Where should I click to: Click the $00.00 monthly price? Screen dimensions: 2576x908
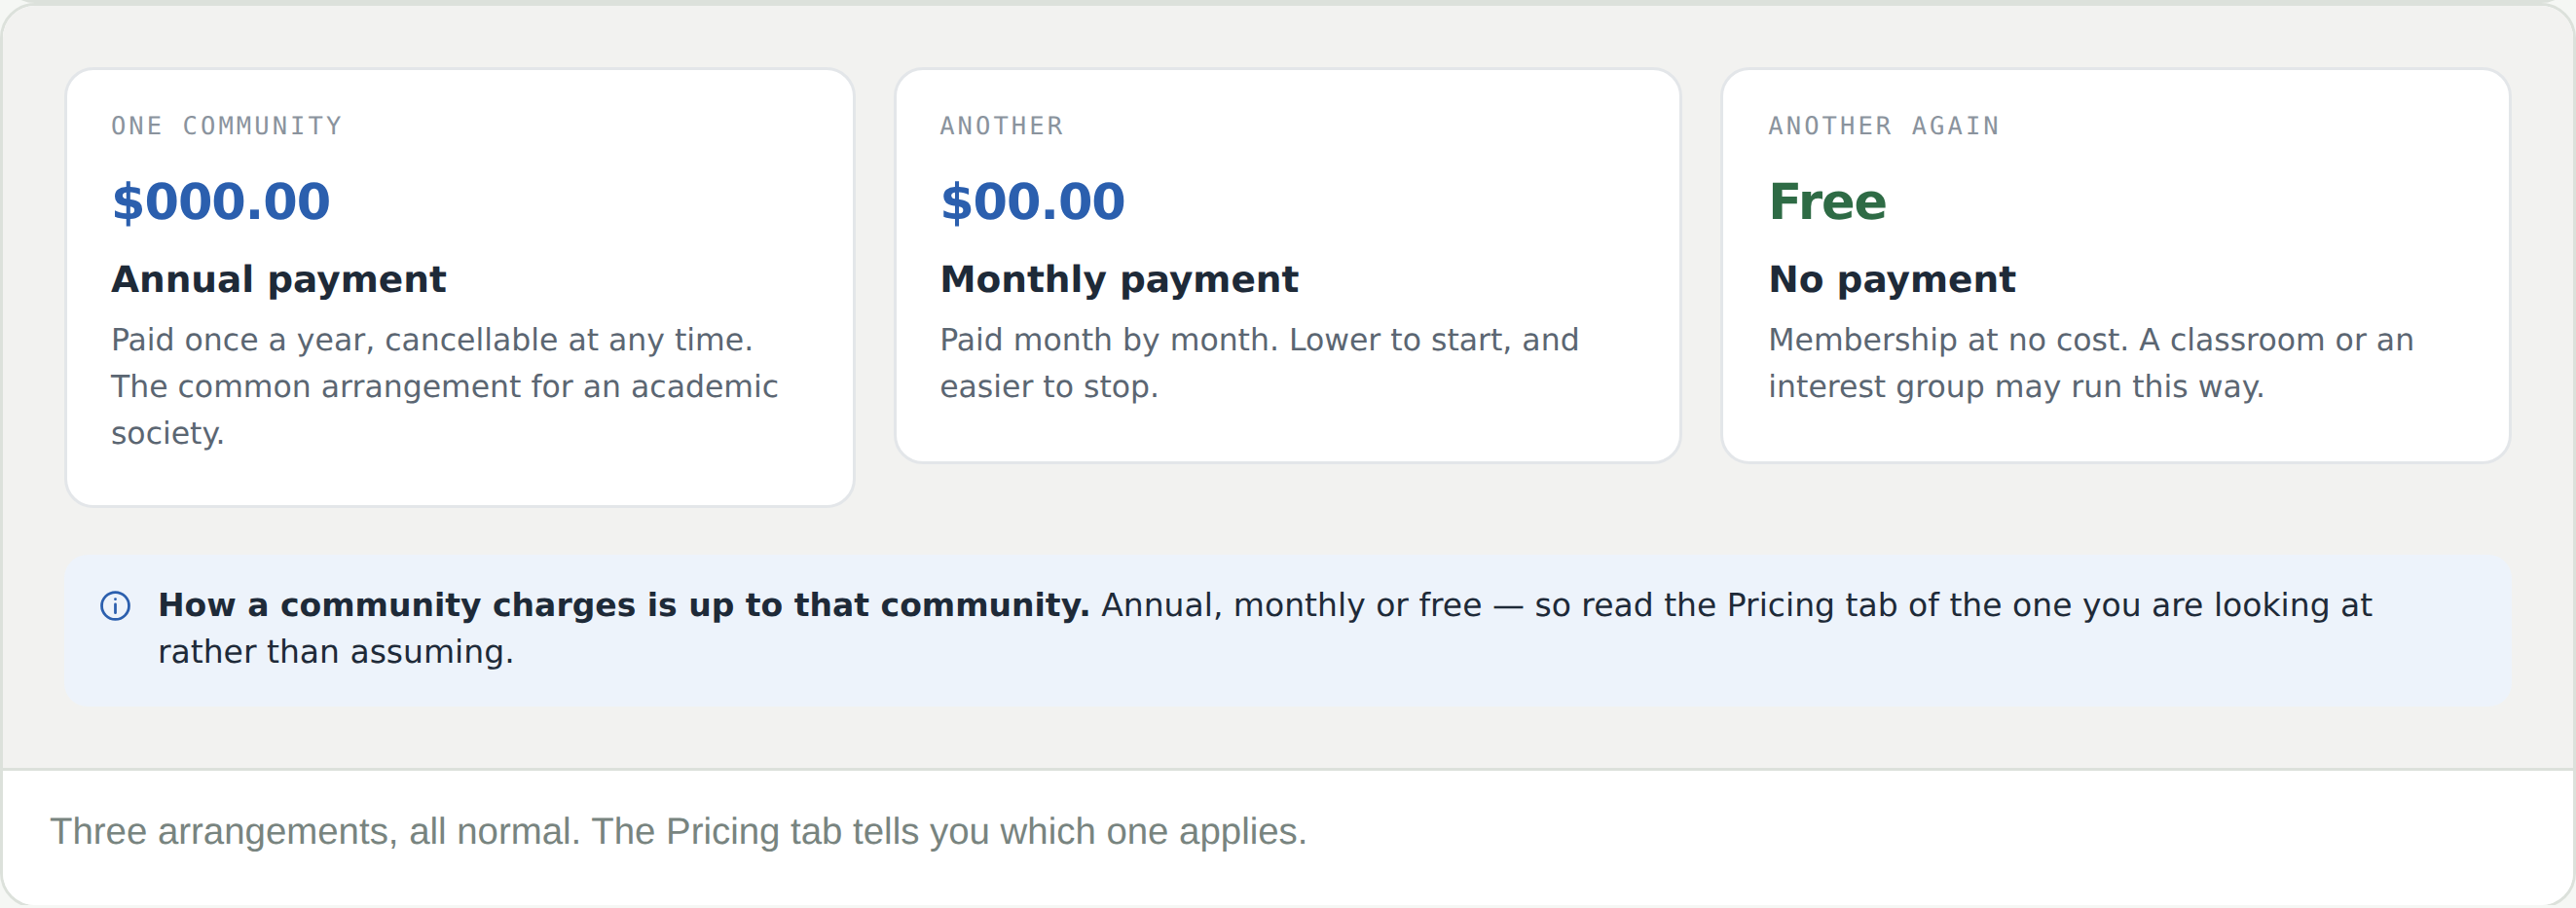pos(1032,201)
